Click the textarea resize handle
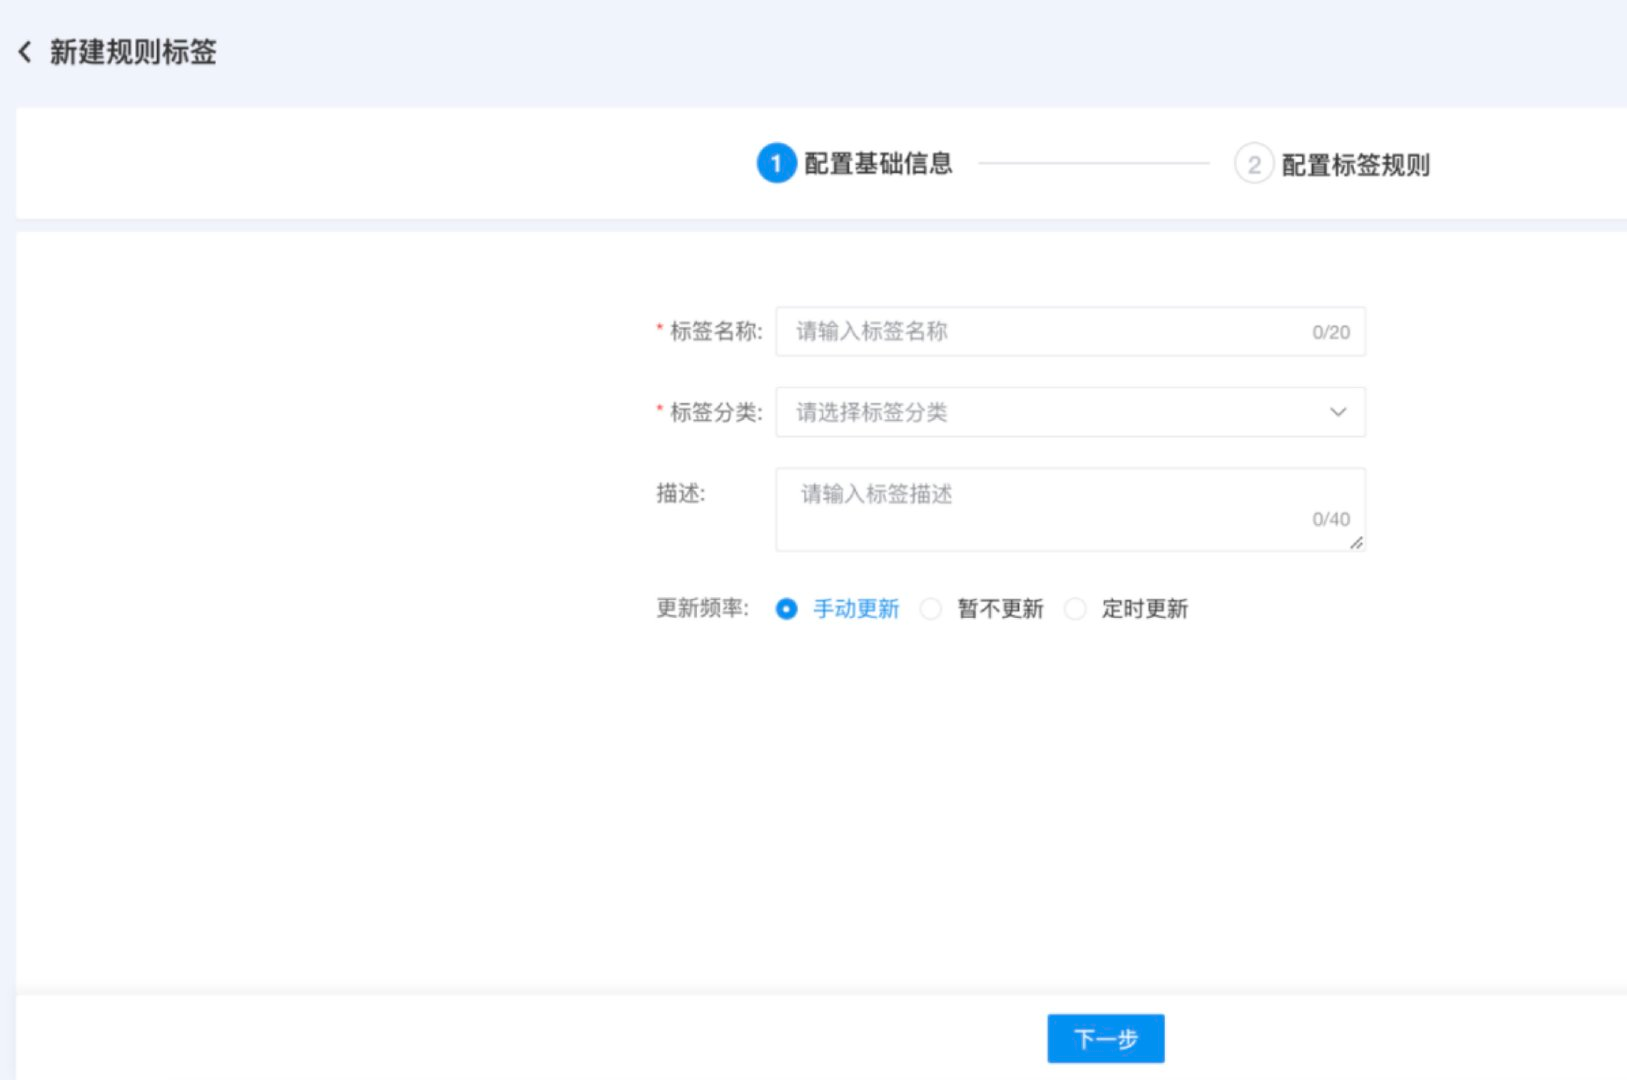Viewport: 1627px width, 1080px height. click(1356, 543)
